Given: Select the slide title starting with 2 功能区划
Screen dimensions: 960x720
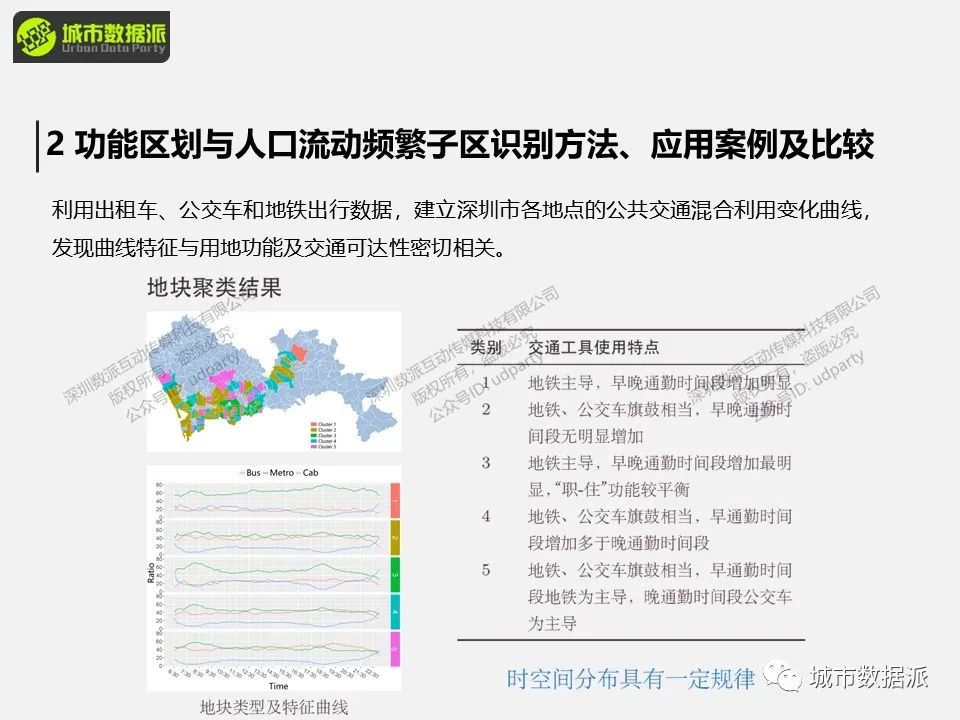Looking at the screenshot, I should click(460, 144).
